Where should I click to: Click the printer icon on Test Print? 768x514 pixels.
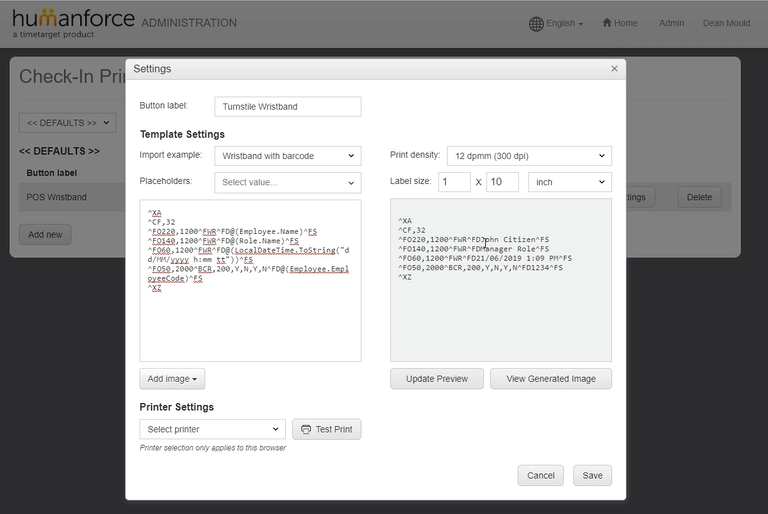point(306,429)
